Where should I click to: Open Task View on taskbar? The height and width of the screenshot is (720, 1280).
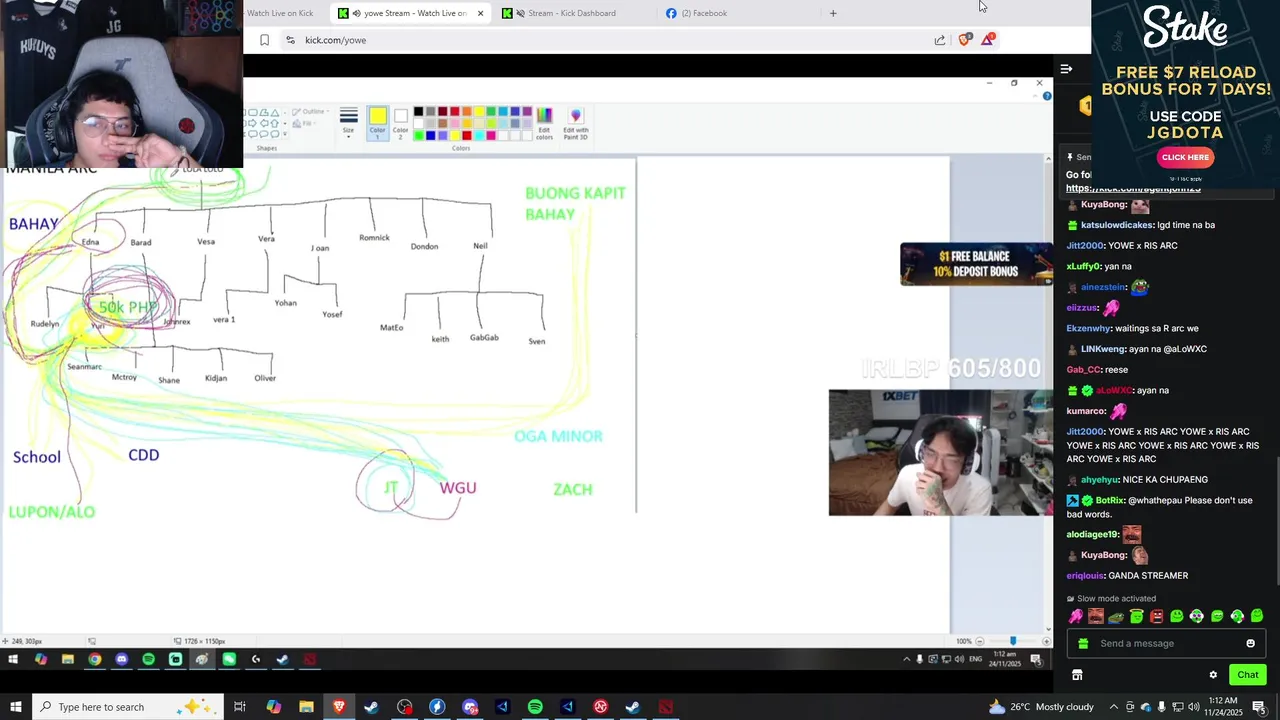click(240, 707)
